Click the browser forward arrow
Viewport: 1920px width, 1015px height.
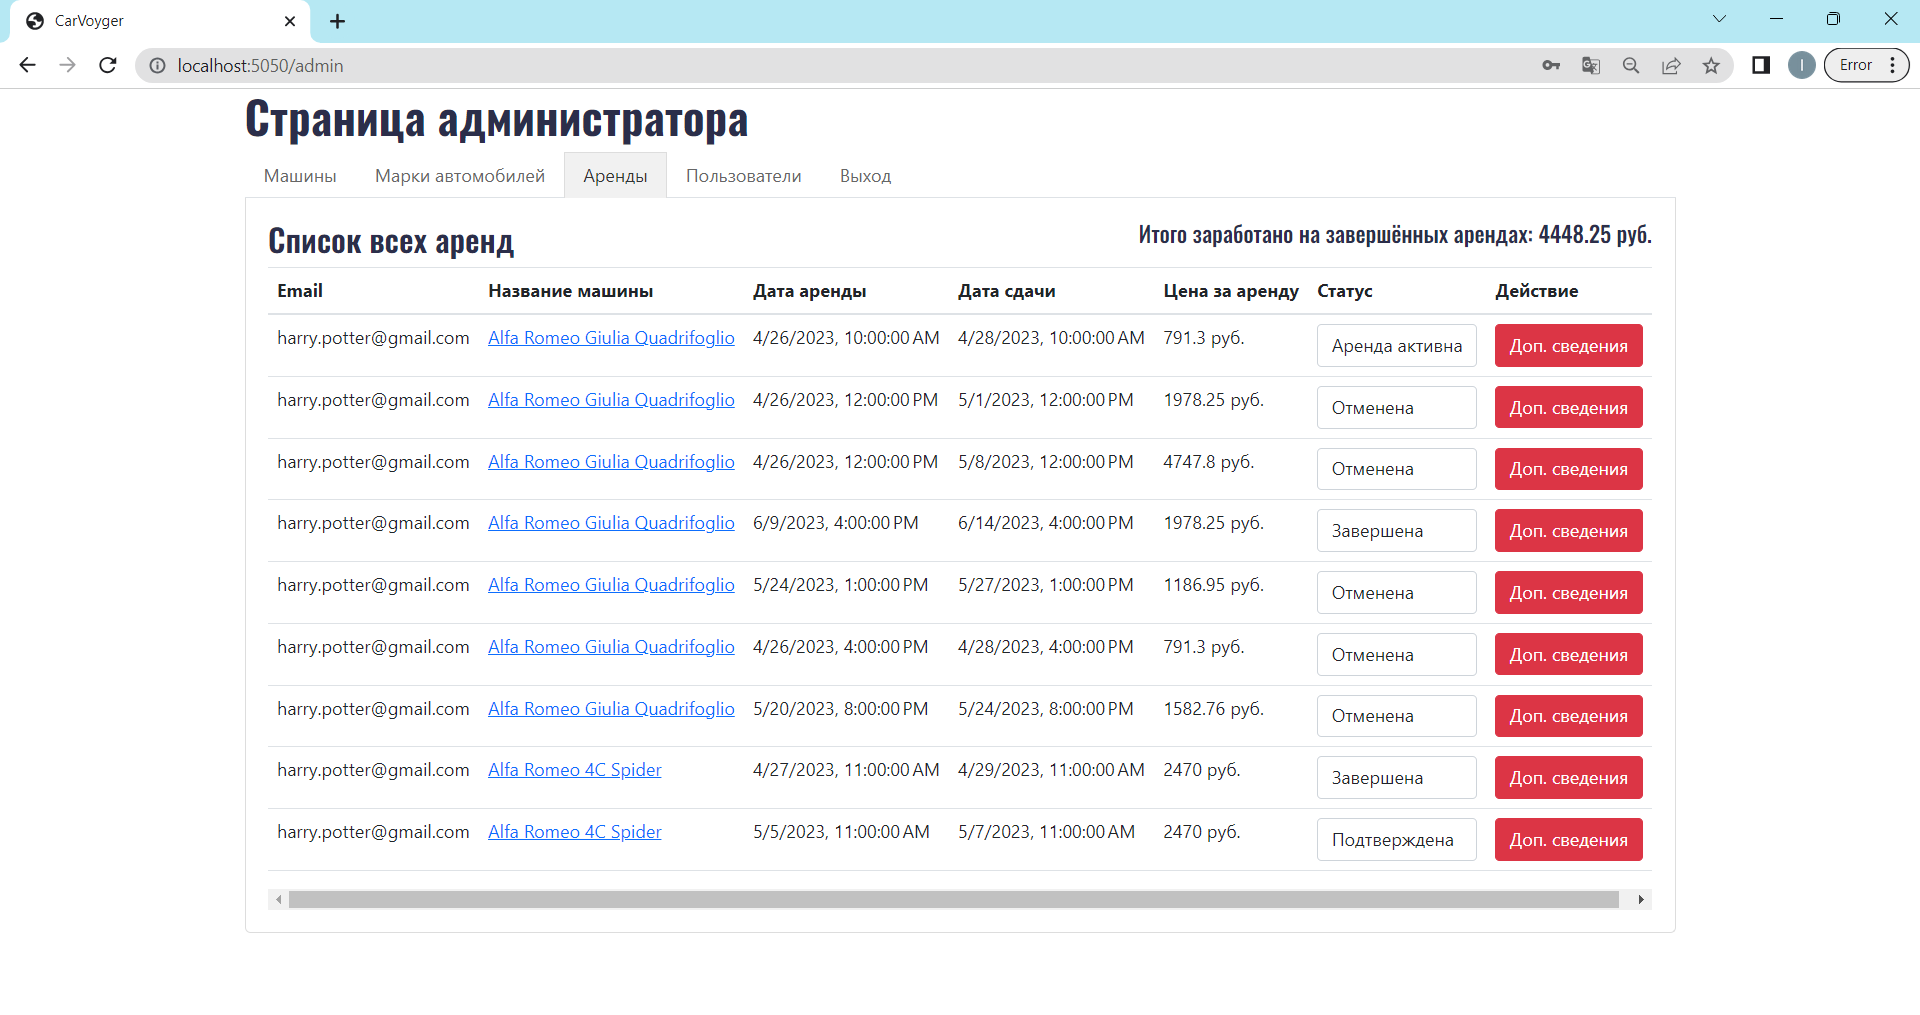(67, 65)
